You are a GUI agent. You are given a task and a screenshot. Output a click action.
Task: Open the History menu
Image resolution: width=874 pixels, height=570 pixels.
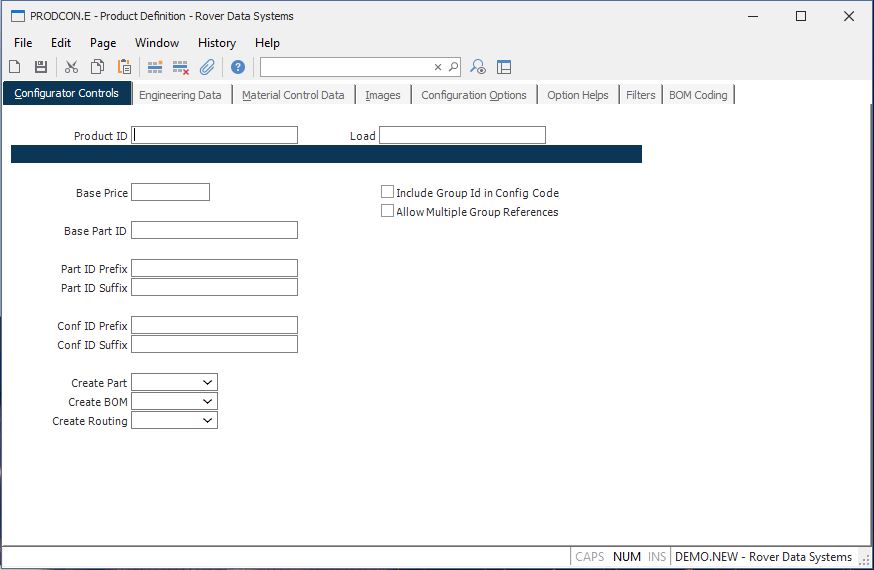(216, 43)
